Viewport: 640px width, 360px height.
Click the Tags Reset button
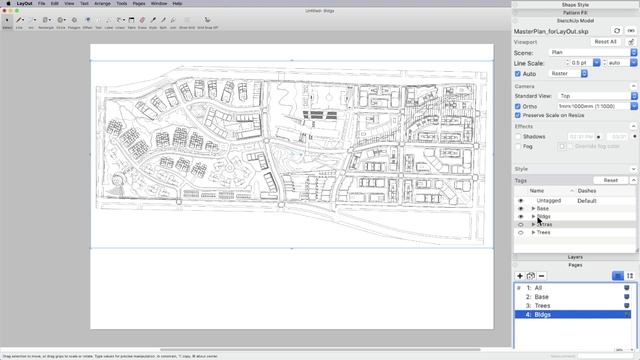(x=610, y=180)
